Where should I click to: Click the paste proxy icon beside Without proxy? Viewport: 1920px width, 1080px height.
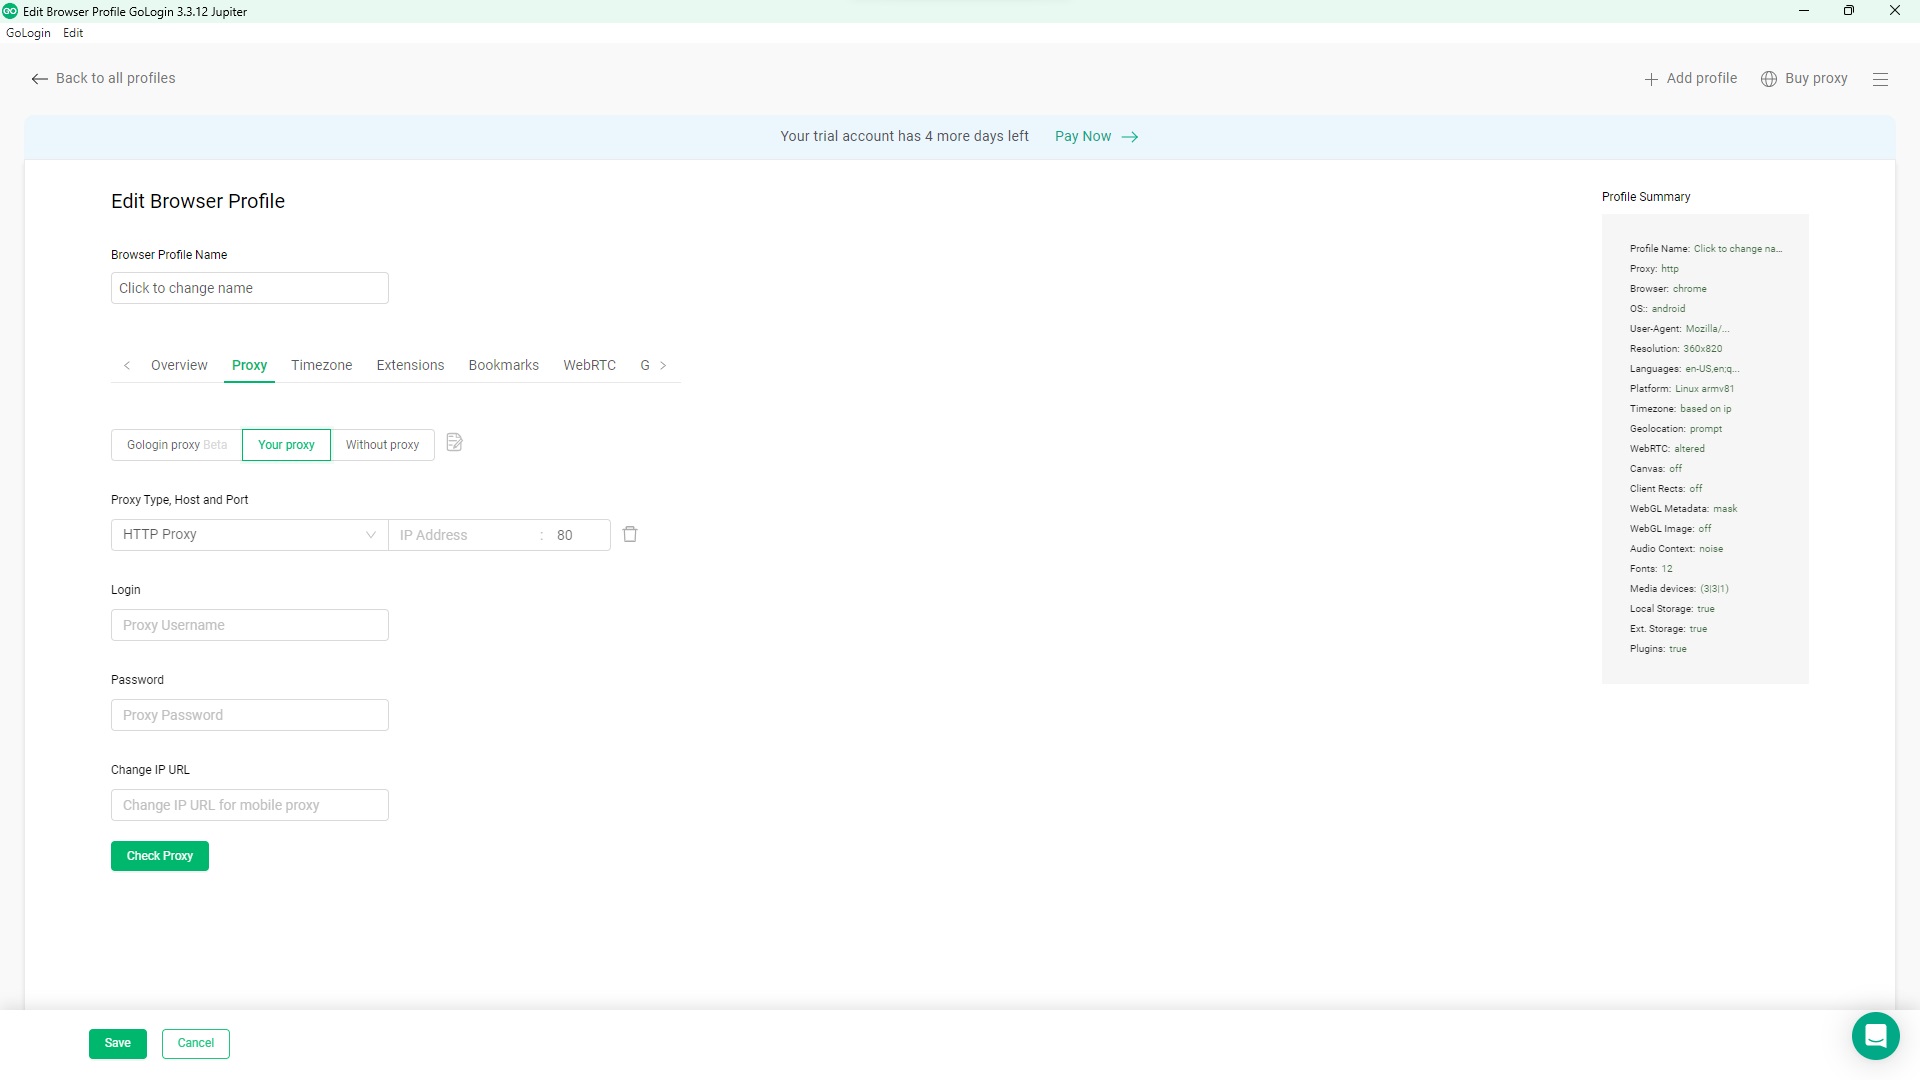[x=454, y=443]
